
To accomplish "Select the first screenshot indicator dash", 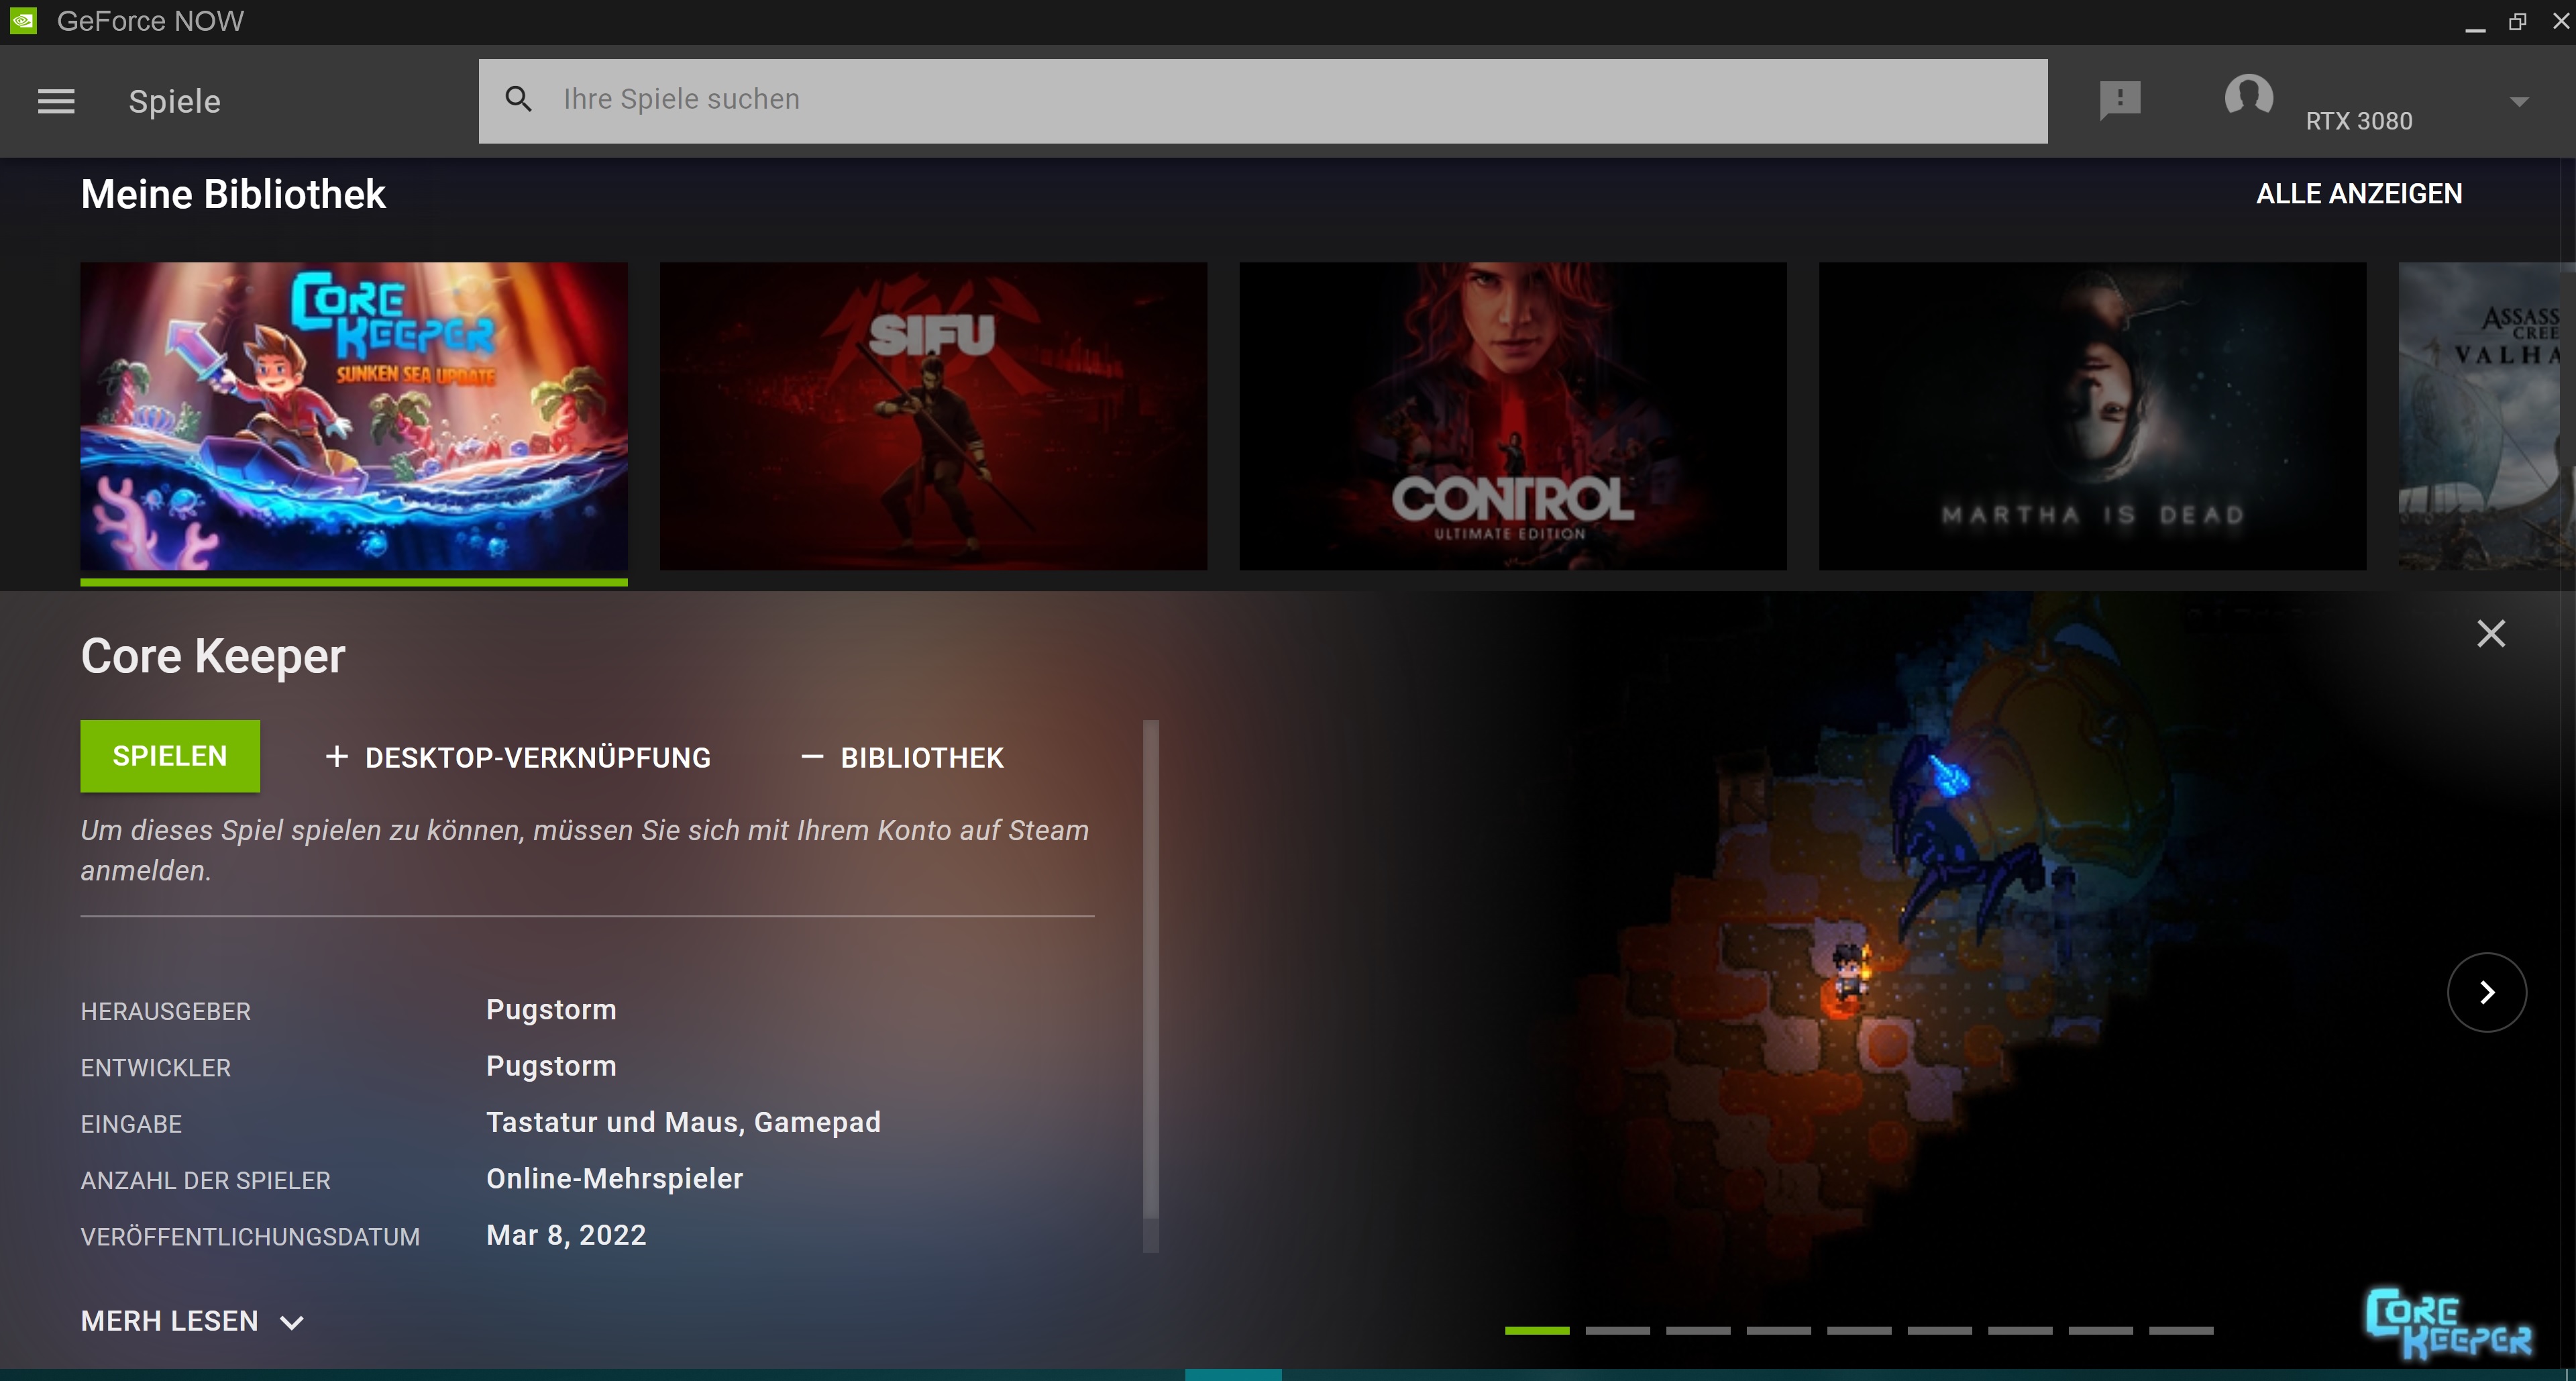I will coord(1537,1330).
